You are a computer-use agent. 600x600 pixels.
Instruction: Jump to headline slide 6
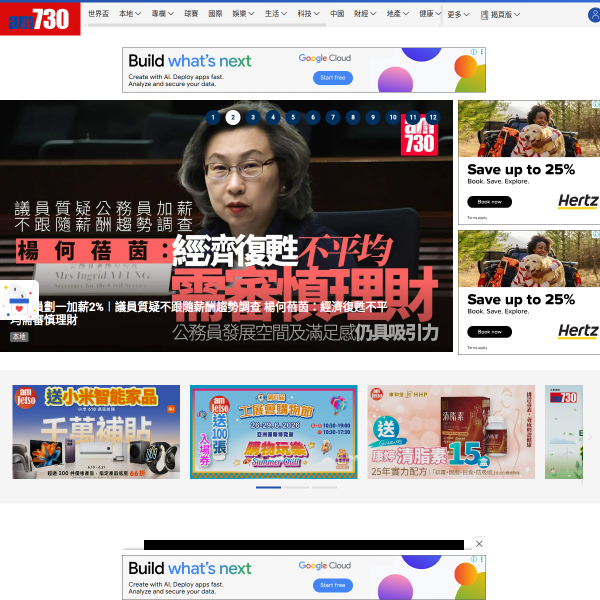tap(313, 117)
